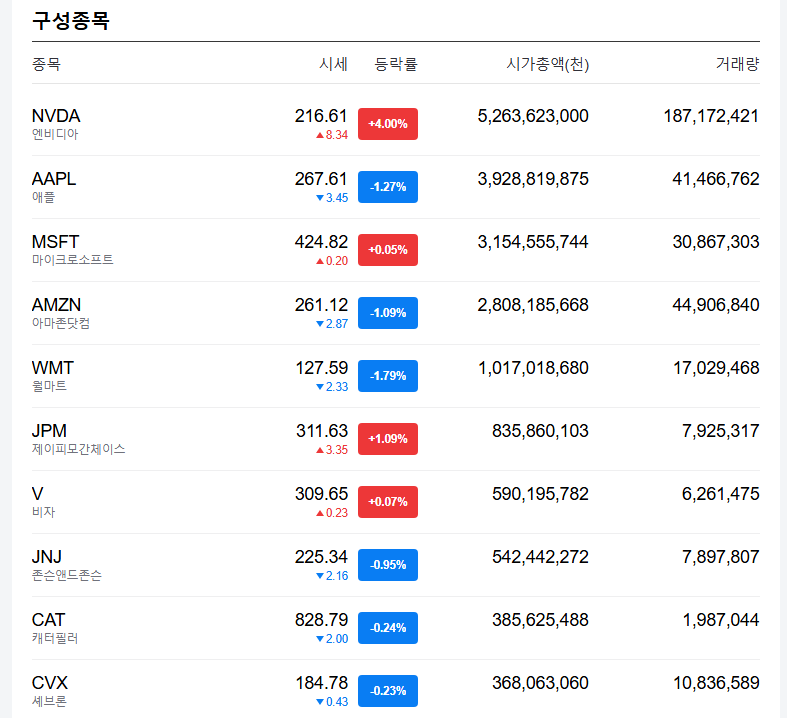Select MSFT price 424.82
This screenshot has height=718, width=787.
[321, 242]
